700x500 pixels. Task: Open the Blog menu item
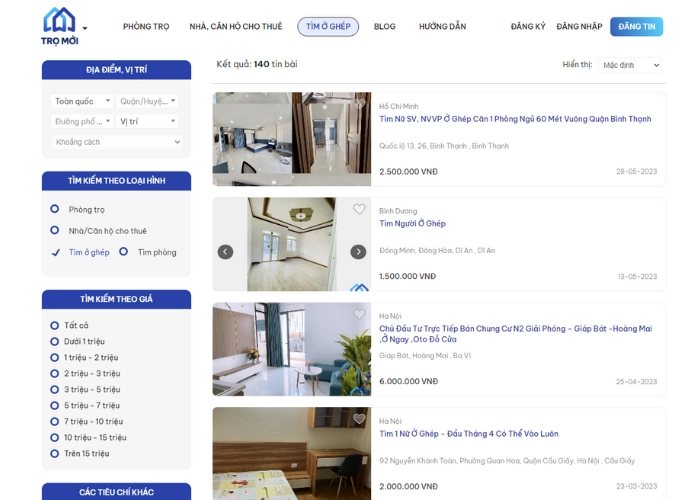[x=384, y=27]
